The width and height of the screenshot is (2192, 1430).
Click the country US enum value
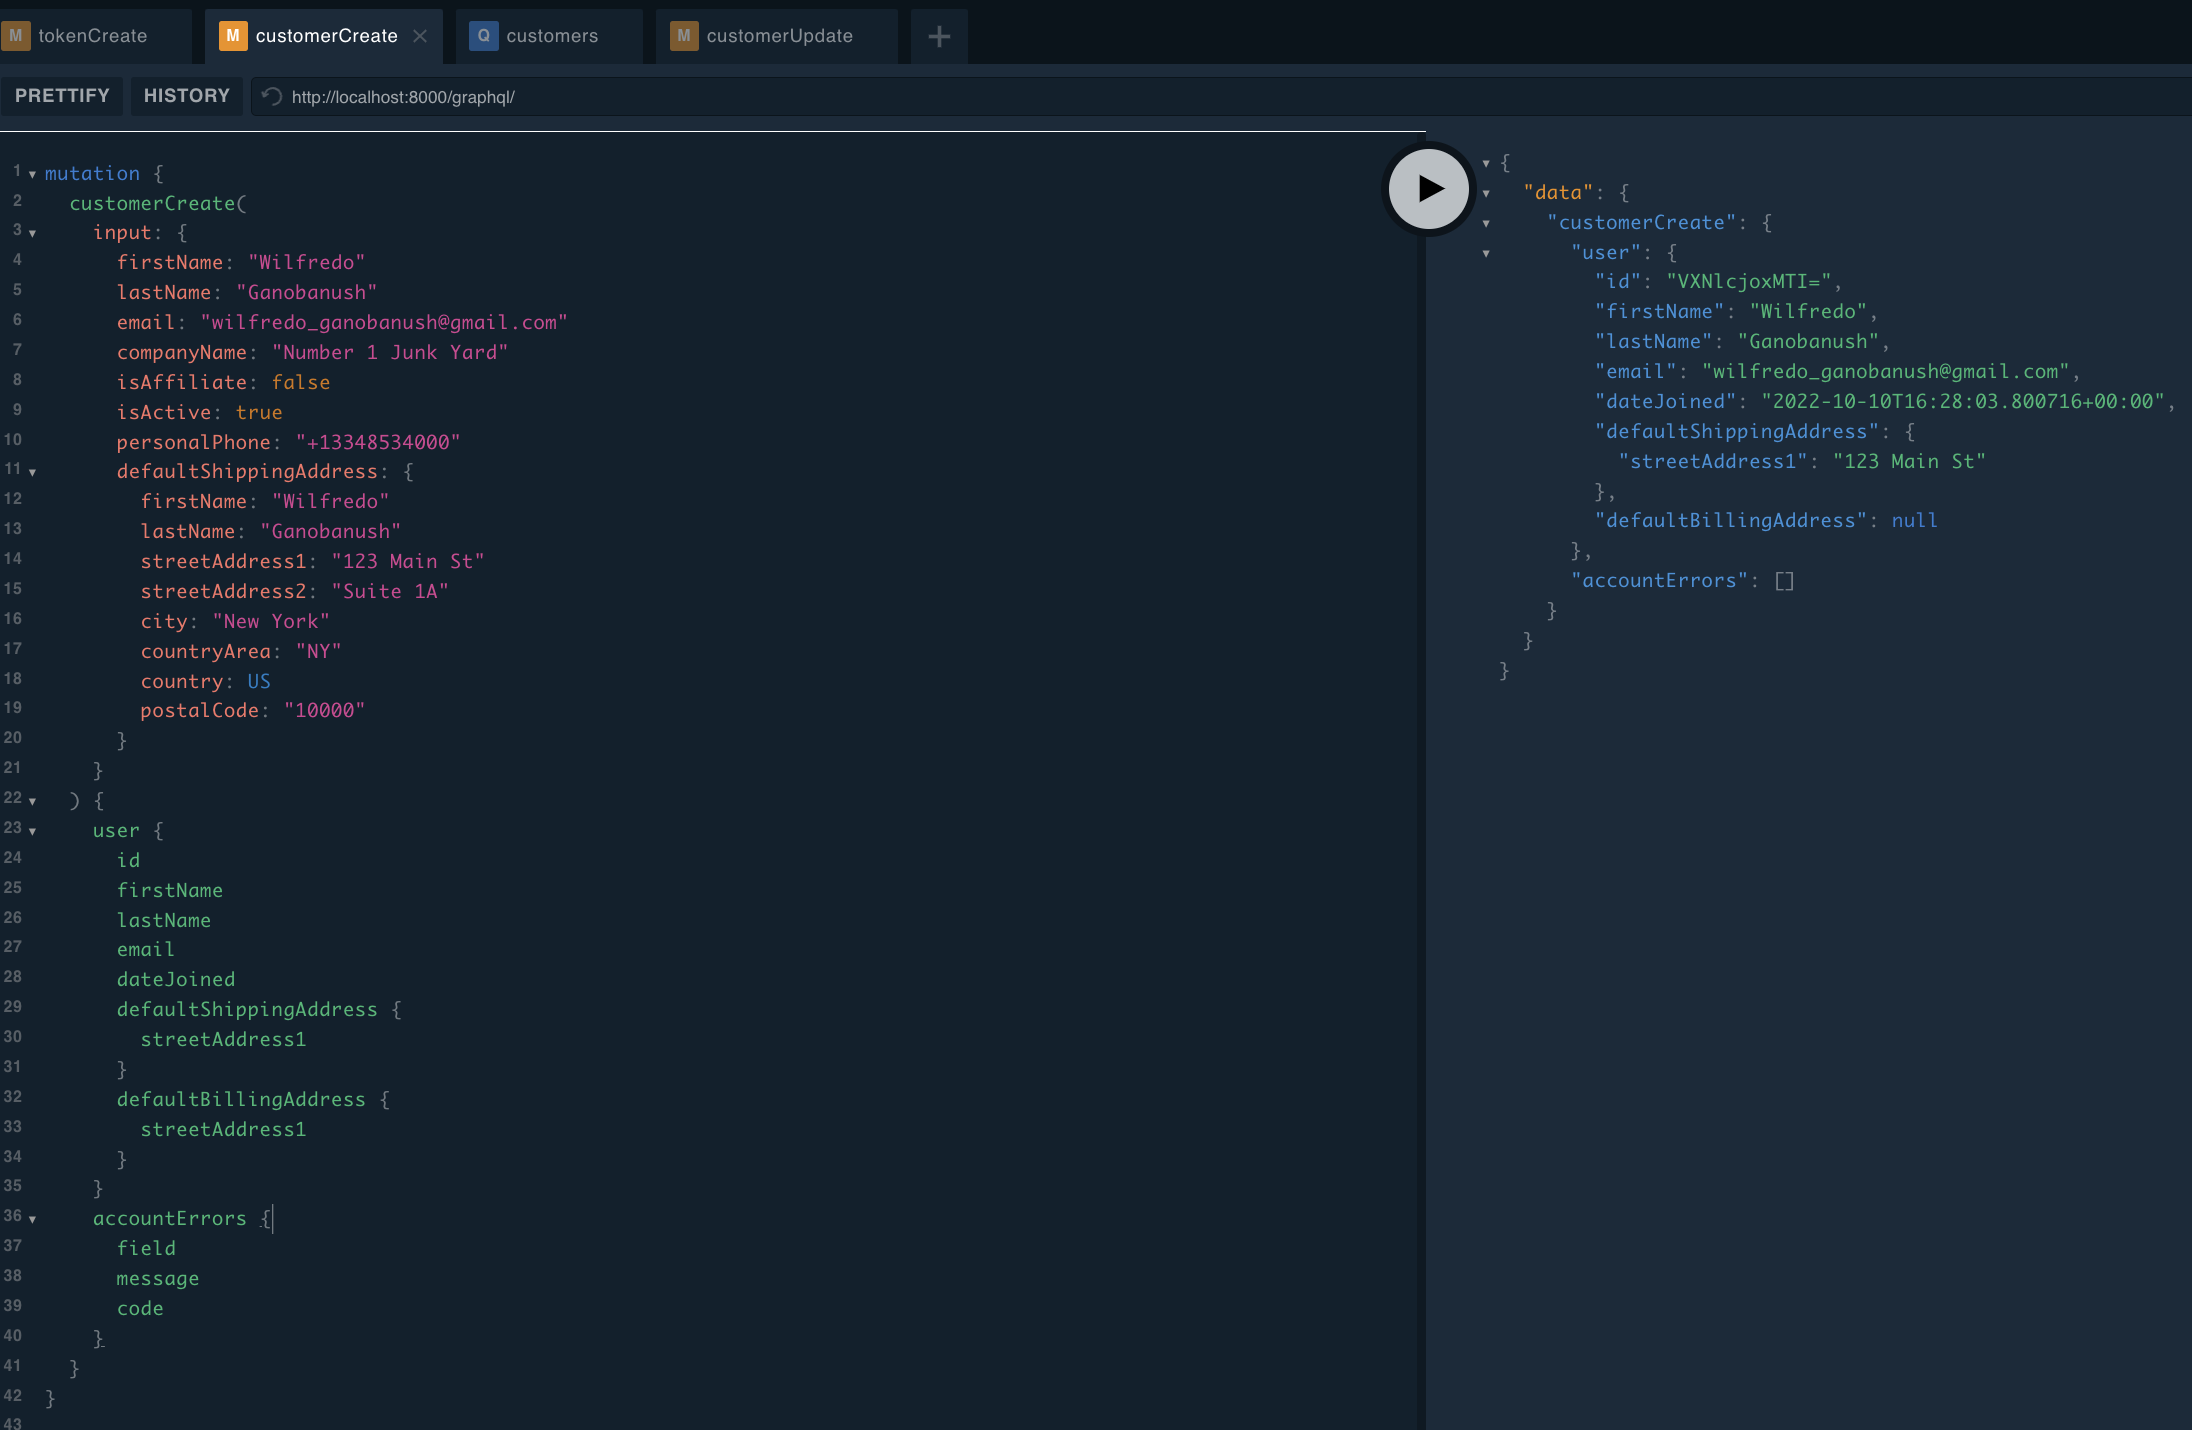coord(259,681)
